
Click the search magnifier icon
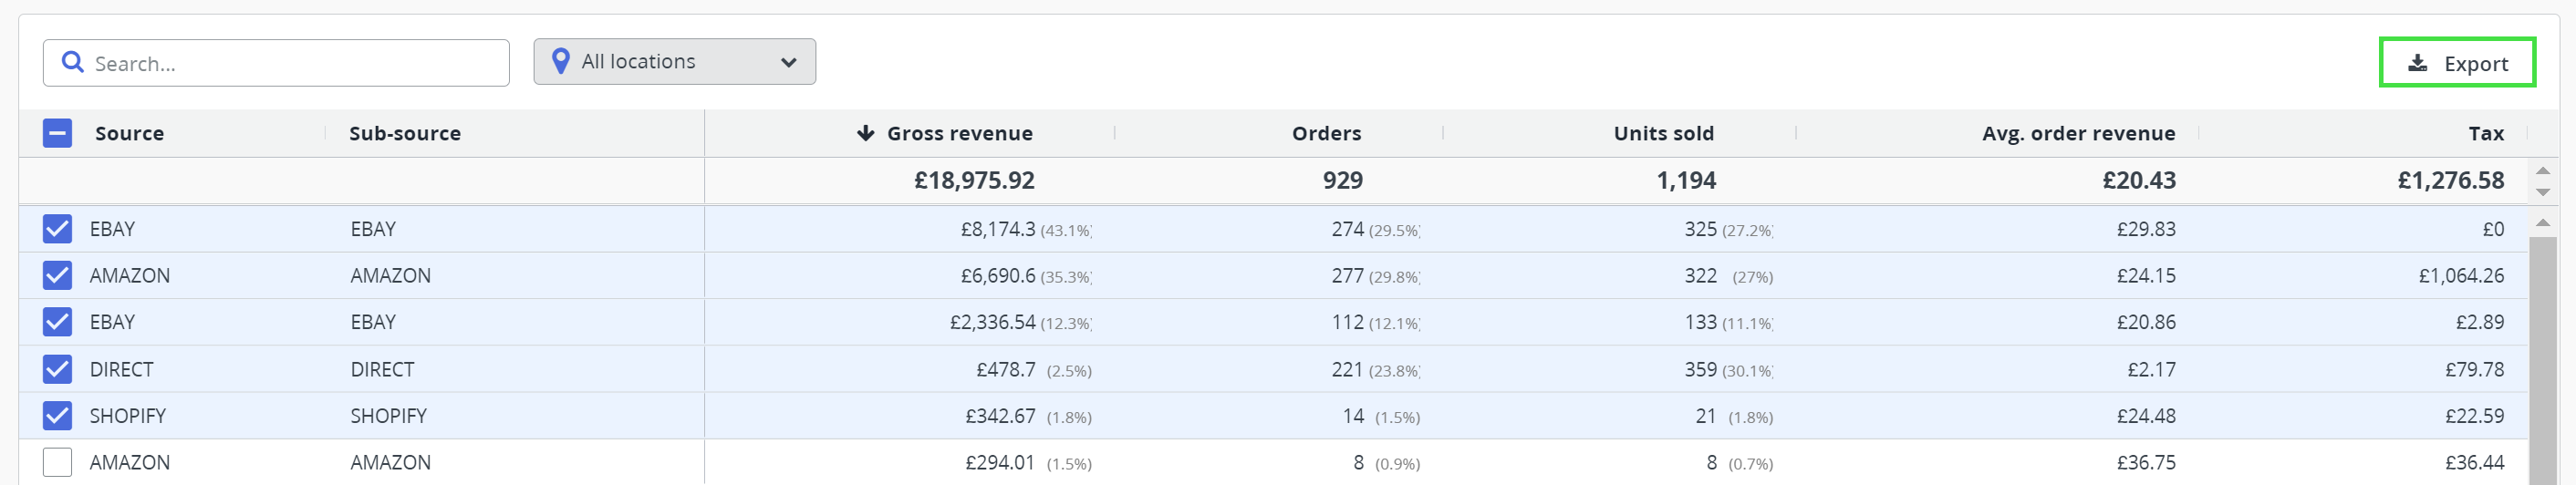pos(72,63)
